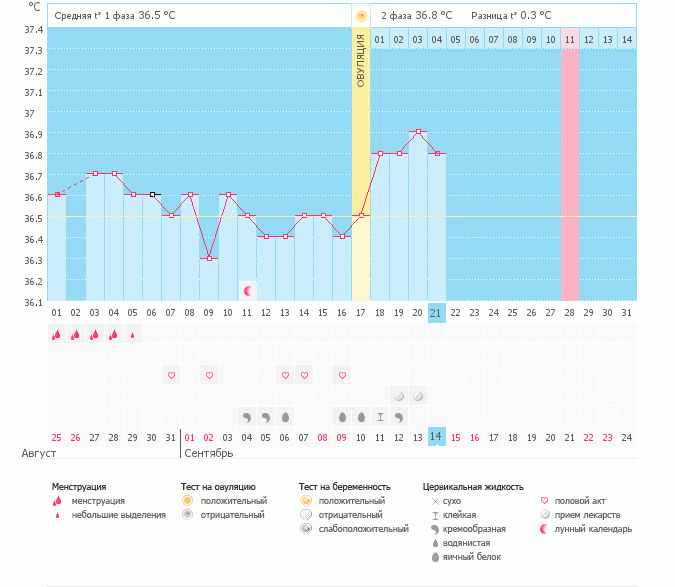This screenshot has height=587, width=675.
Task: Select the highlighted calendar date 14
Action: coord(436,437)
